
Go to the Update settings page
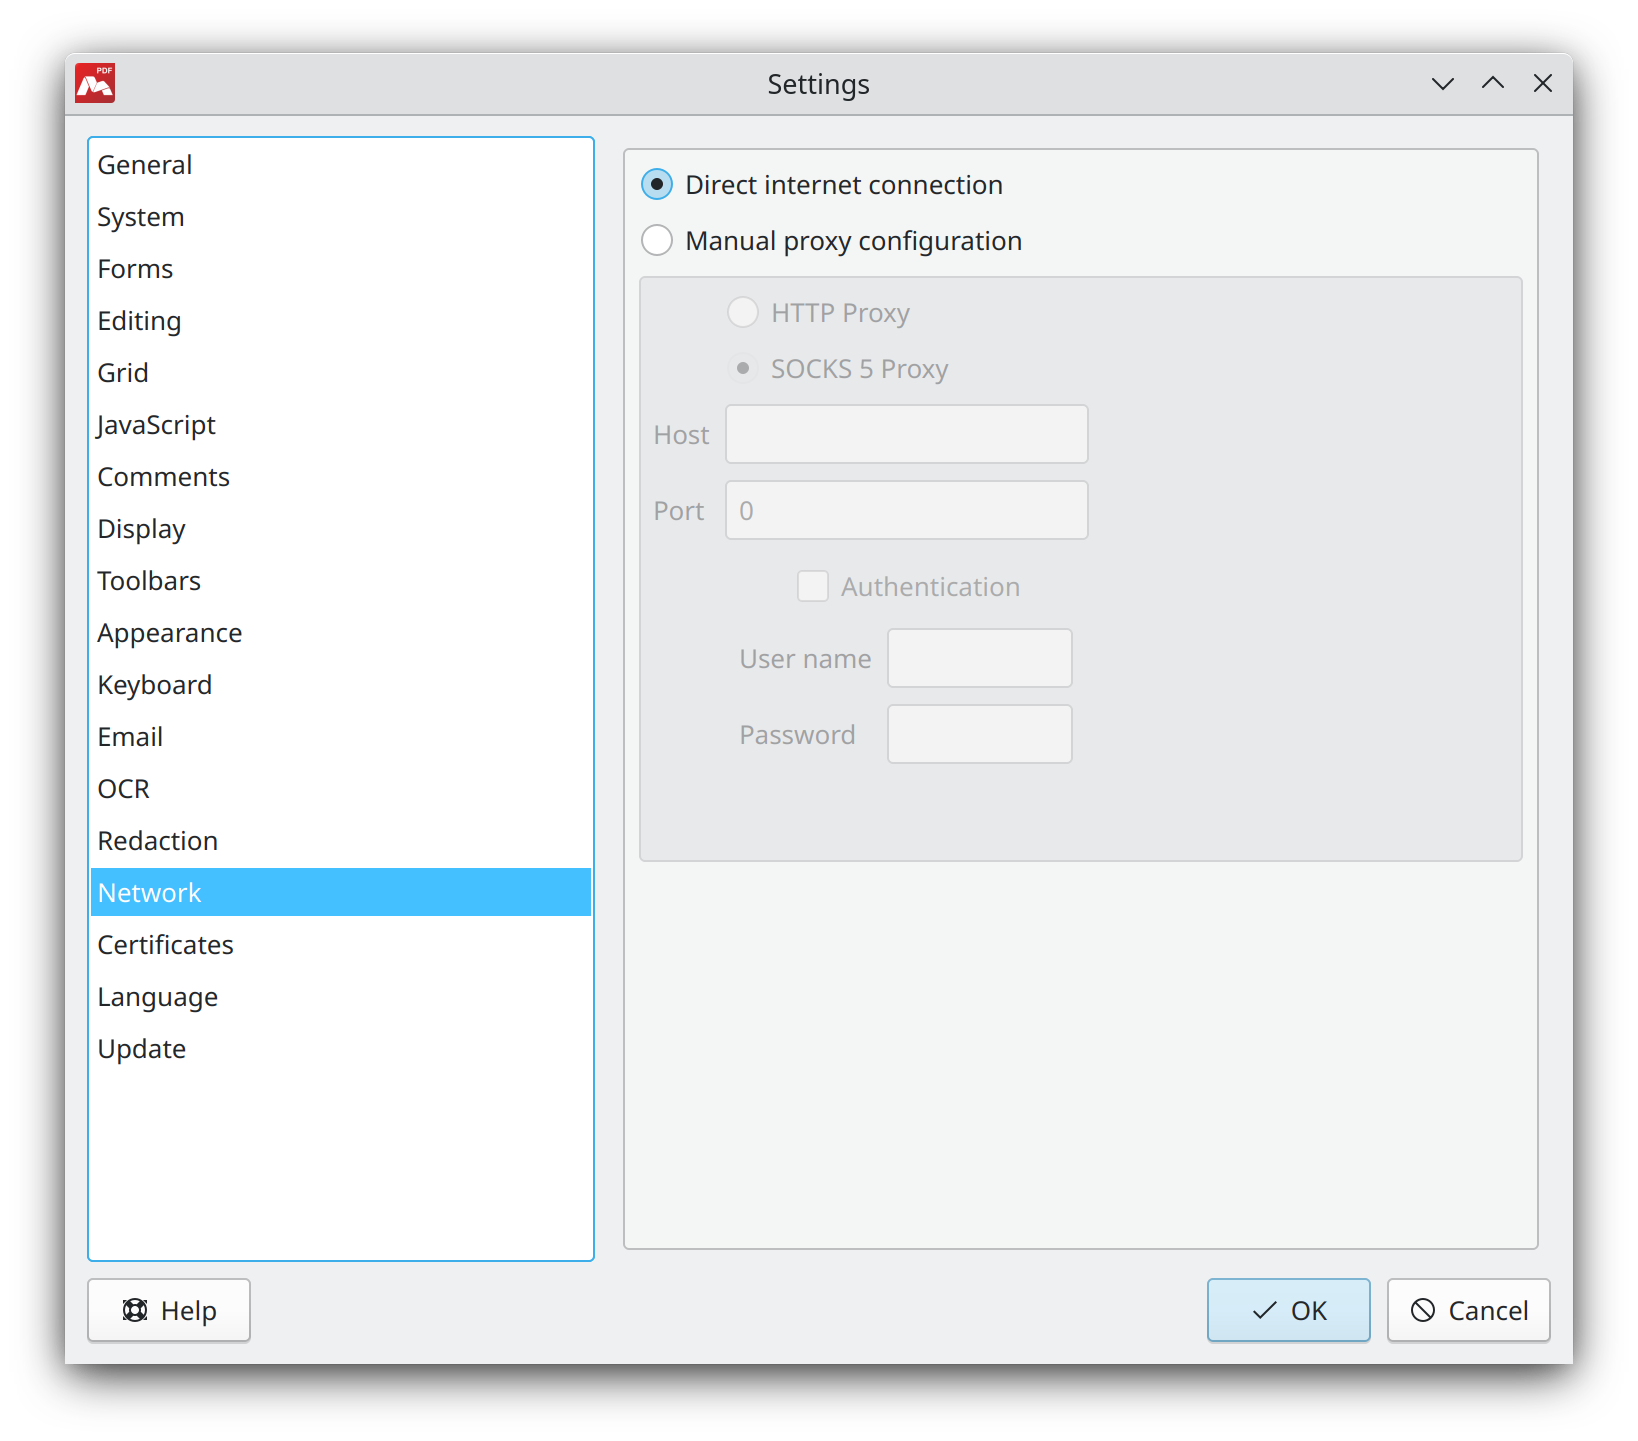(341, 1048)
